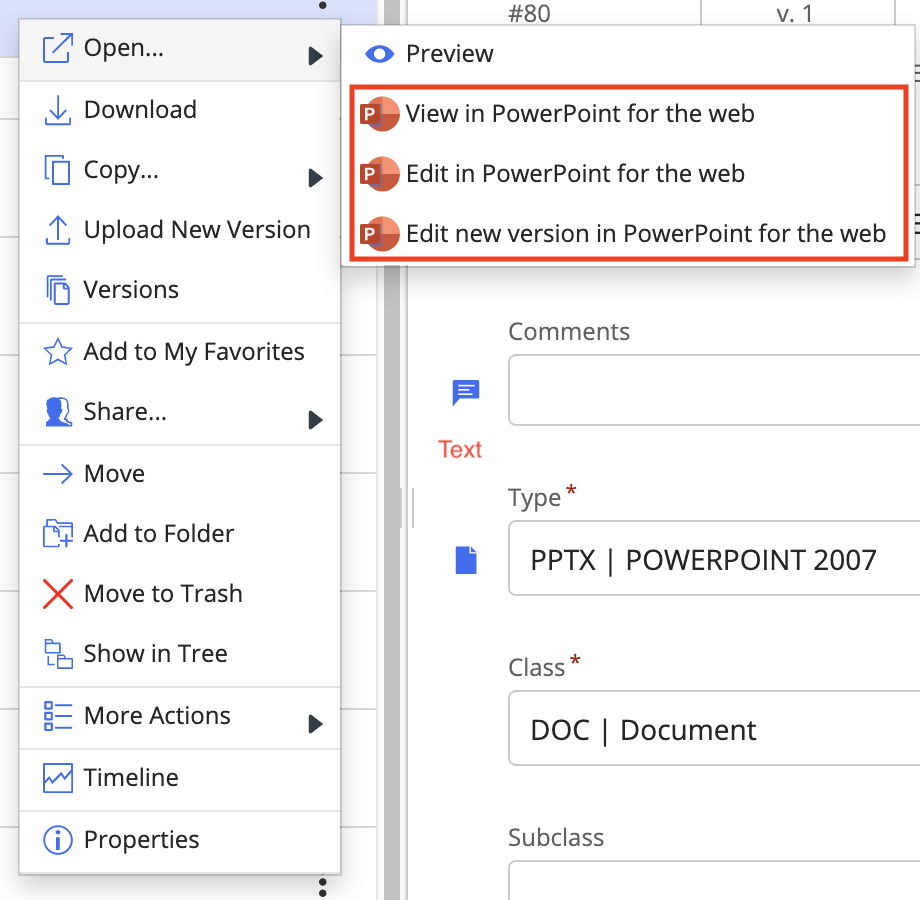
Task: Select View in PowerPoint for the web
Action: 579,114
